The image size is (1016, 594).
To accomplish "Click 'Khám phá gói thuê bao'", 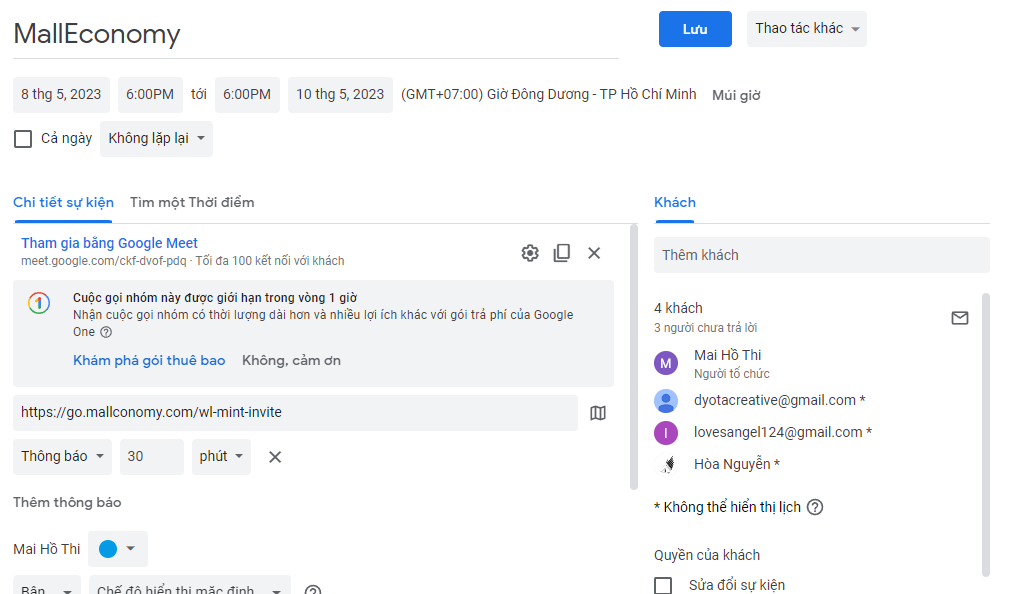I will (x=149, y=361).
